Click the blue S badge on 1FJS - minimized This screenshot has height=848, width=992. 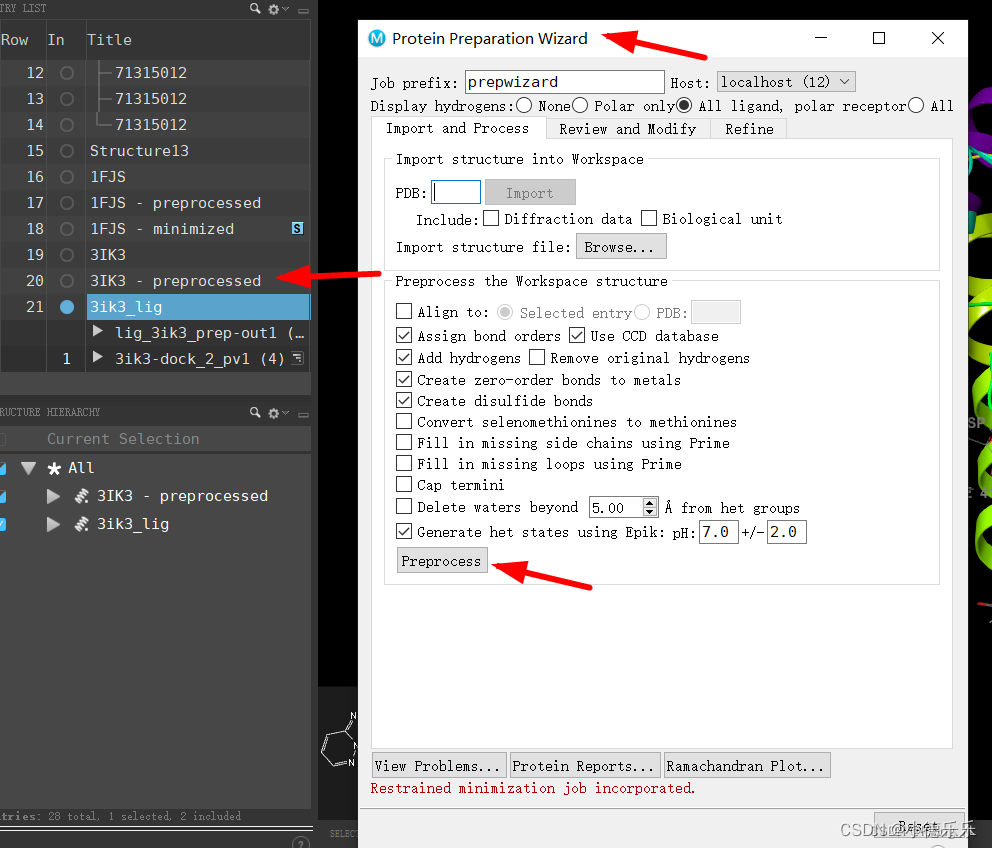[x=297, y=228]
